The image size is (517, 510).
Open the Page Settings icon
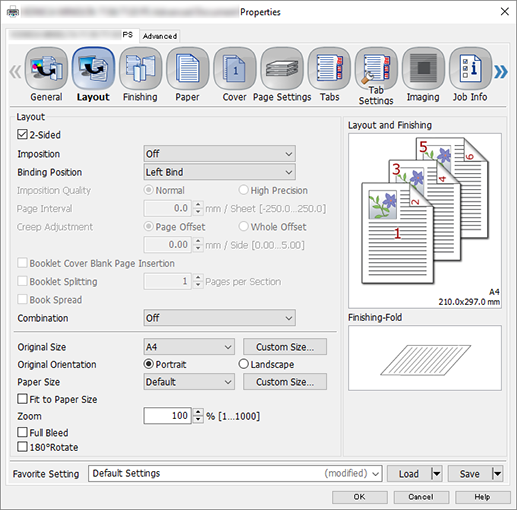tap(282, 69)
